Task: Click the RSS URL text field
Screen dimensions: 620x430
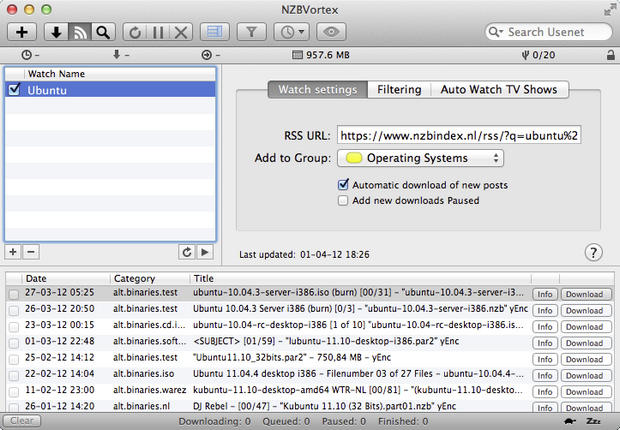Action: click(459, 136)
